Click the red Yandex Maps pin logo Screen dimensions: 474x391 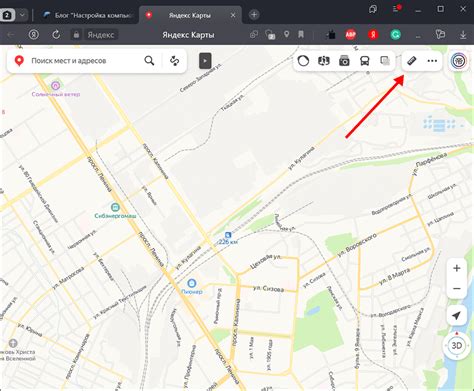[x=19, y=61]
